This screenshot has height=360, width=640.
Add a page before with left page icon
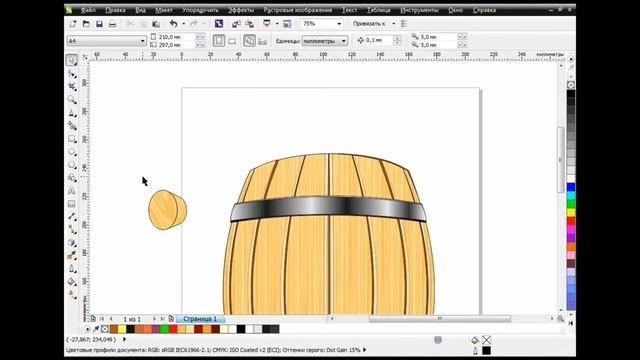click(x=93, y=319)
